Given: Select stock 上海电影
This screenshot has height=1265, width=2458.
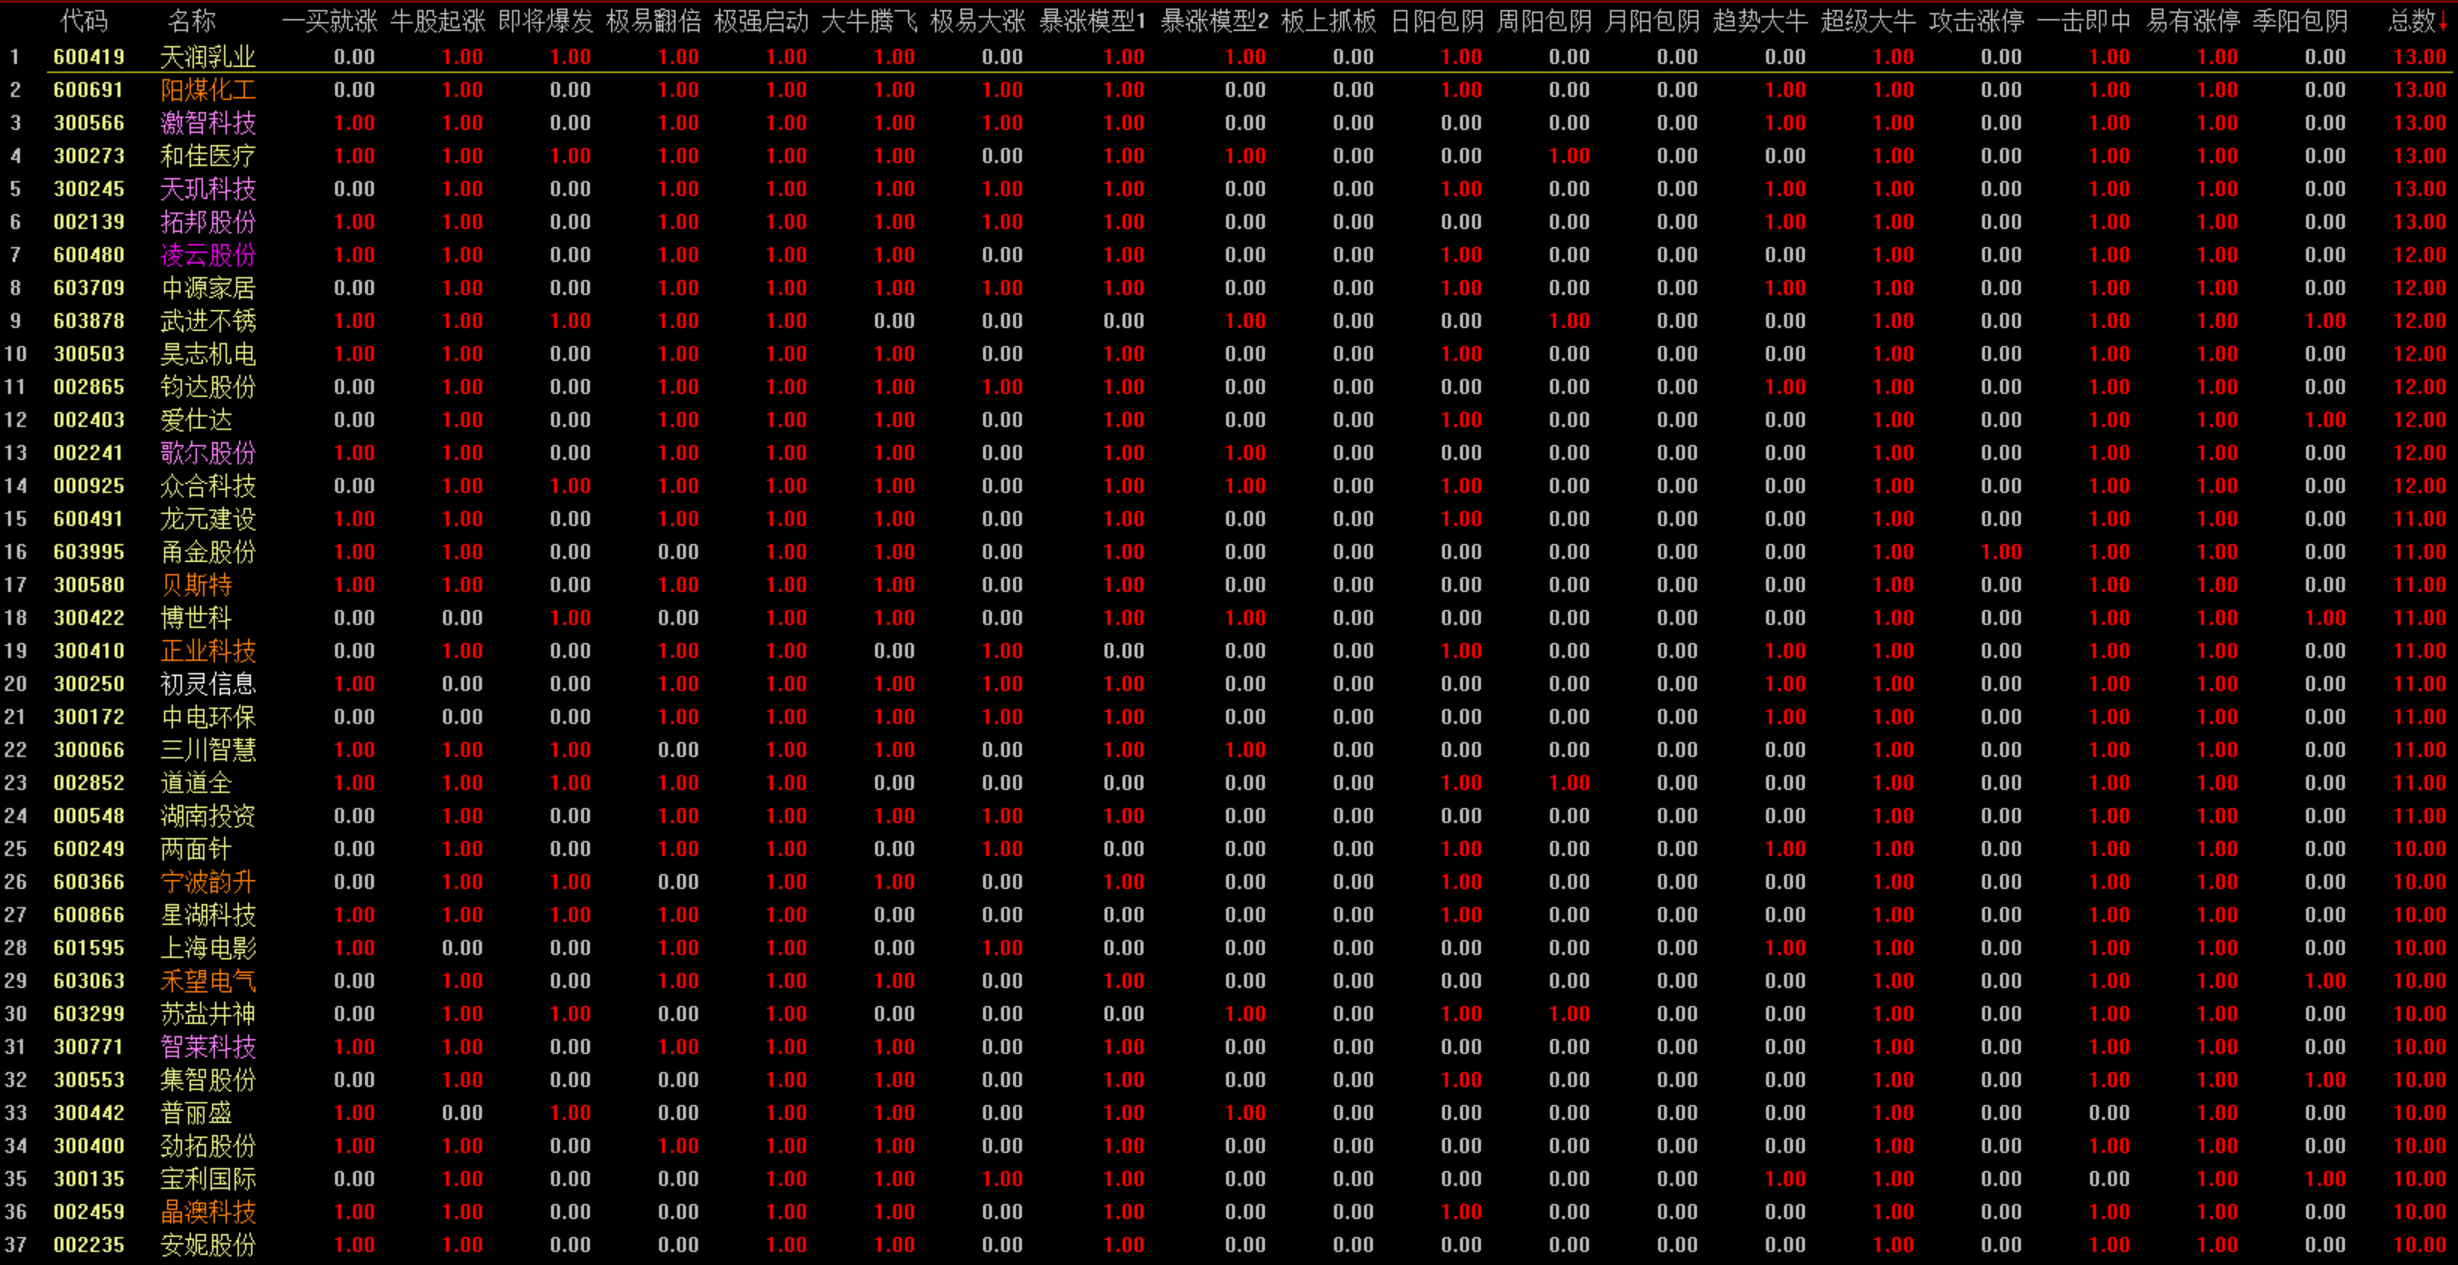Looking at the screenshot, I should point(208,948).
